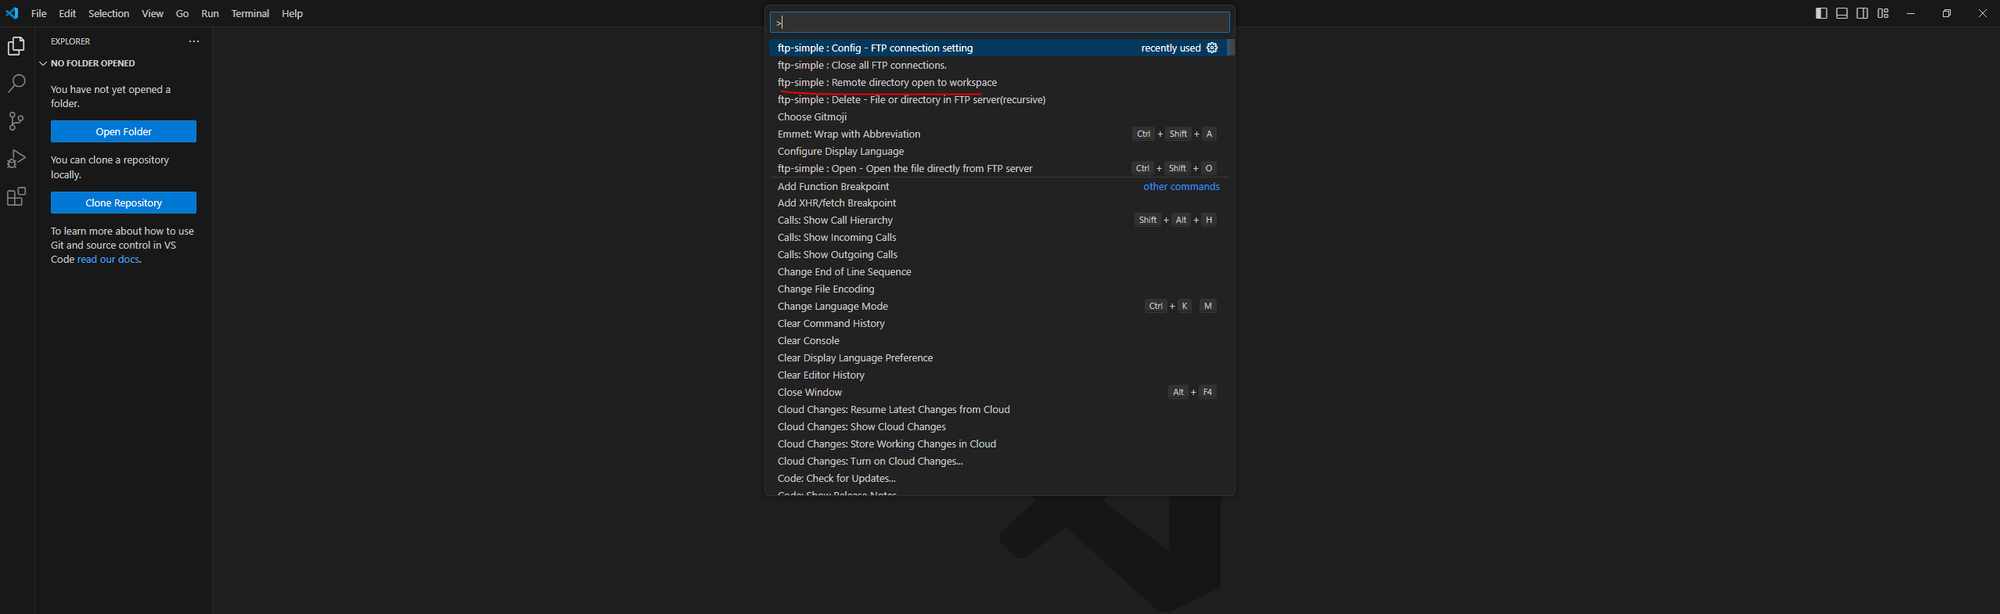Open the Search view icon
This screenshot has height=614, width=2000.
[16, 84]
